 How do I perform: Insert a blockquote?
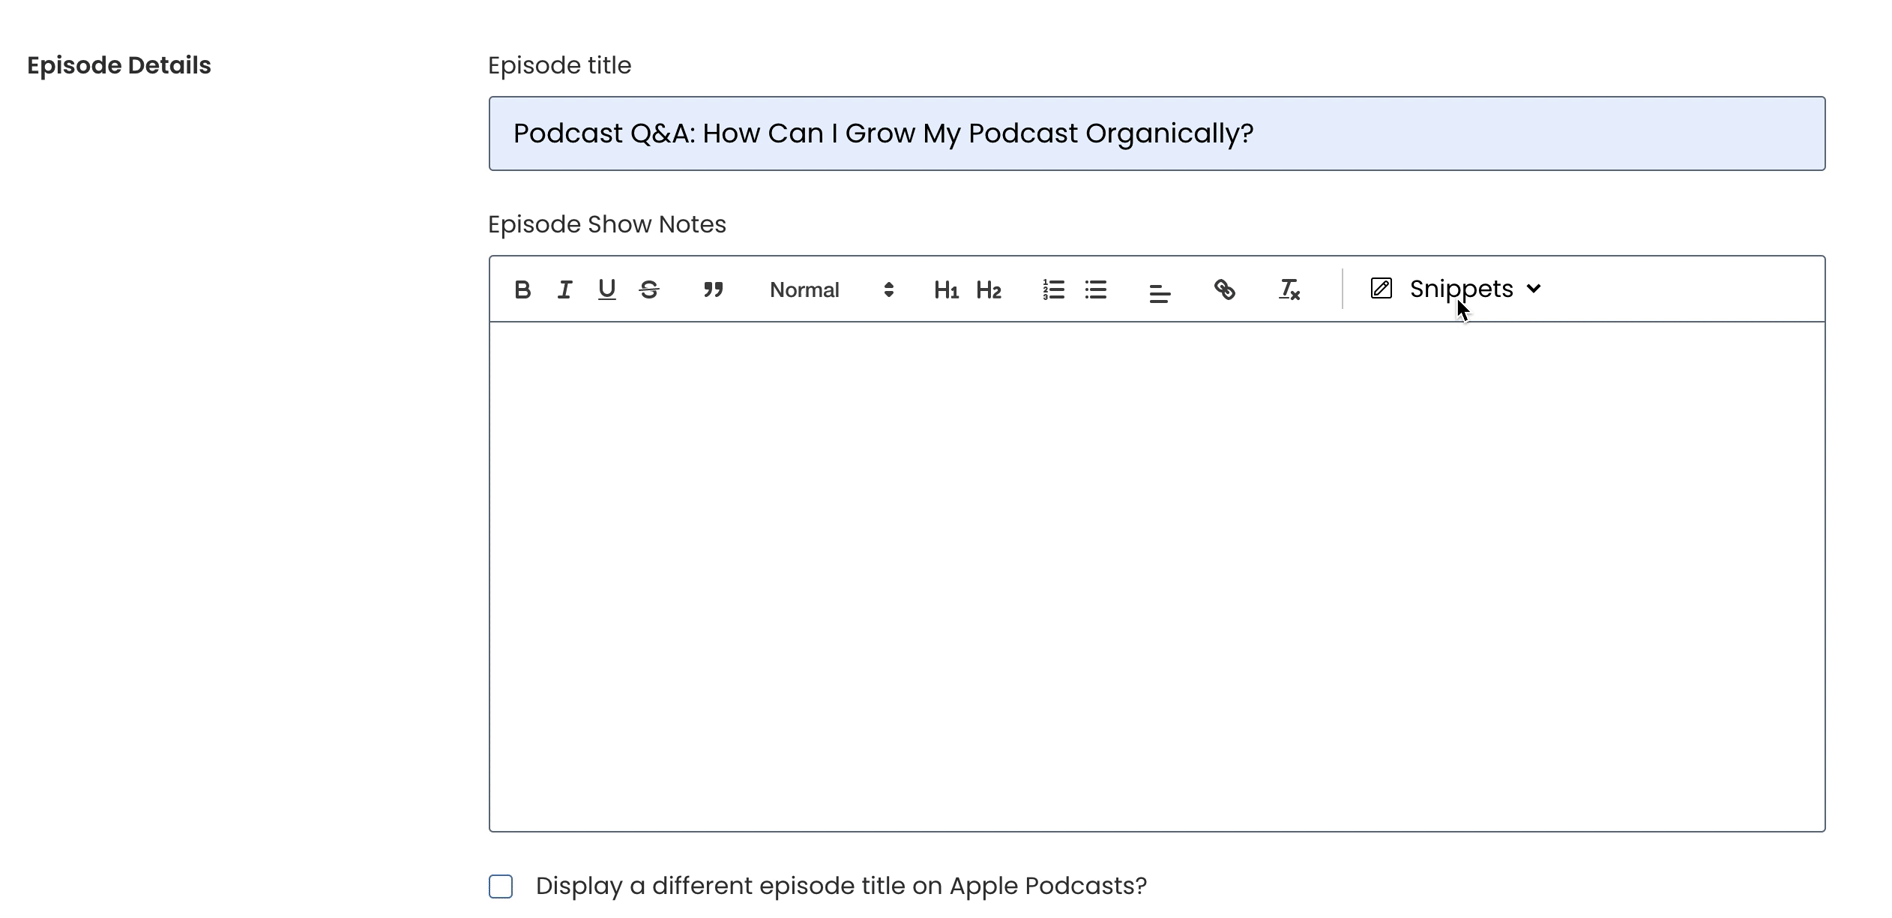(x=713, y=290)
